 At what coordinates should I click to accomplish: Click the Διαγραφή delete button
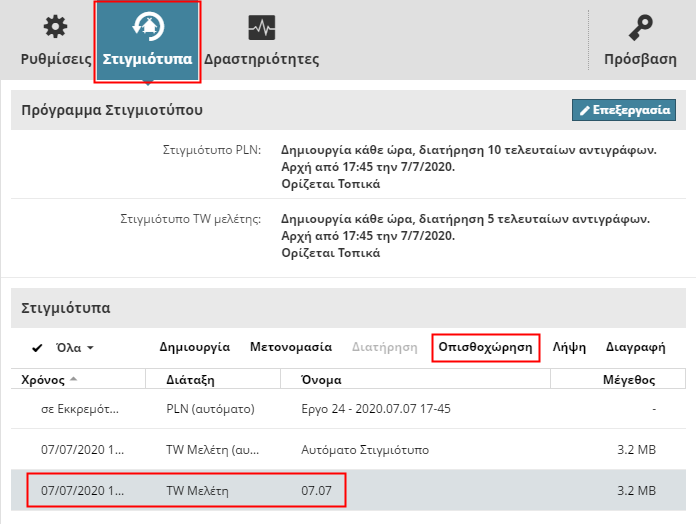pos(635,348)
